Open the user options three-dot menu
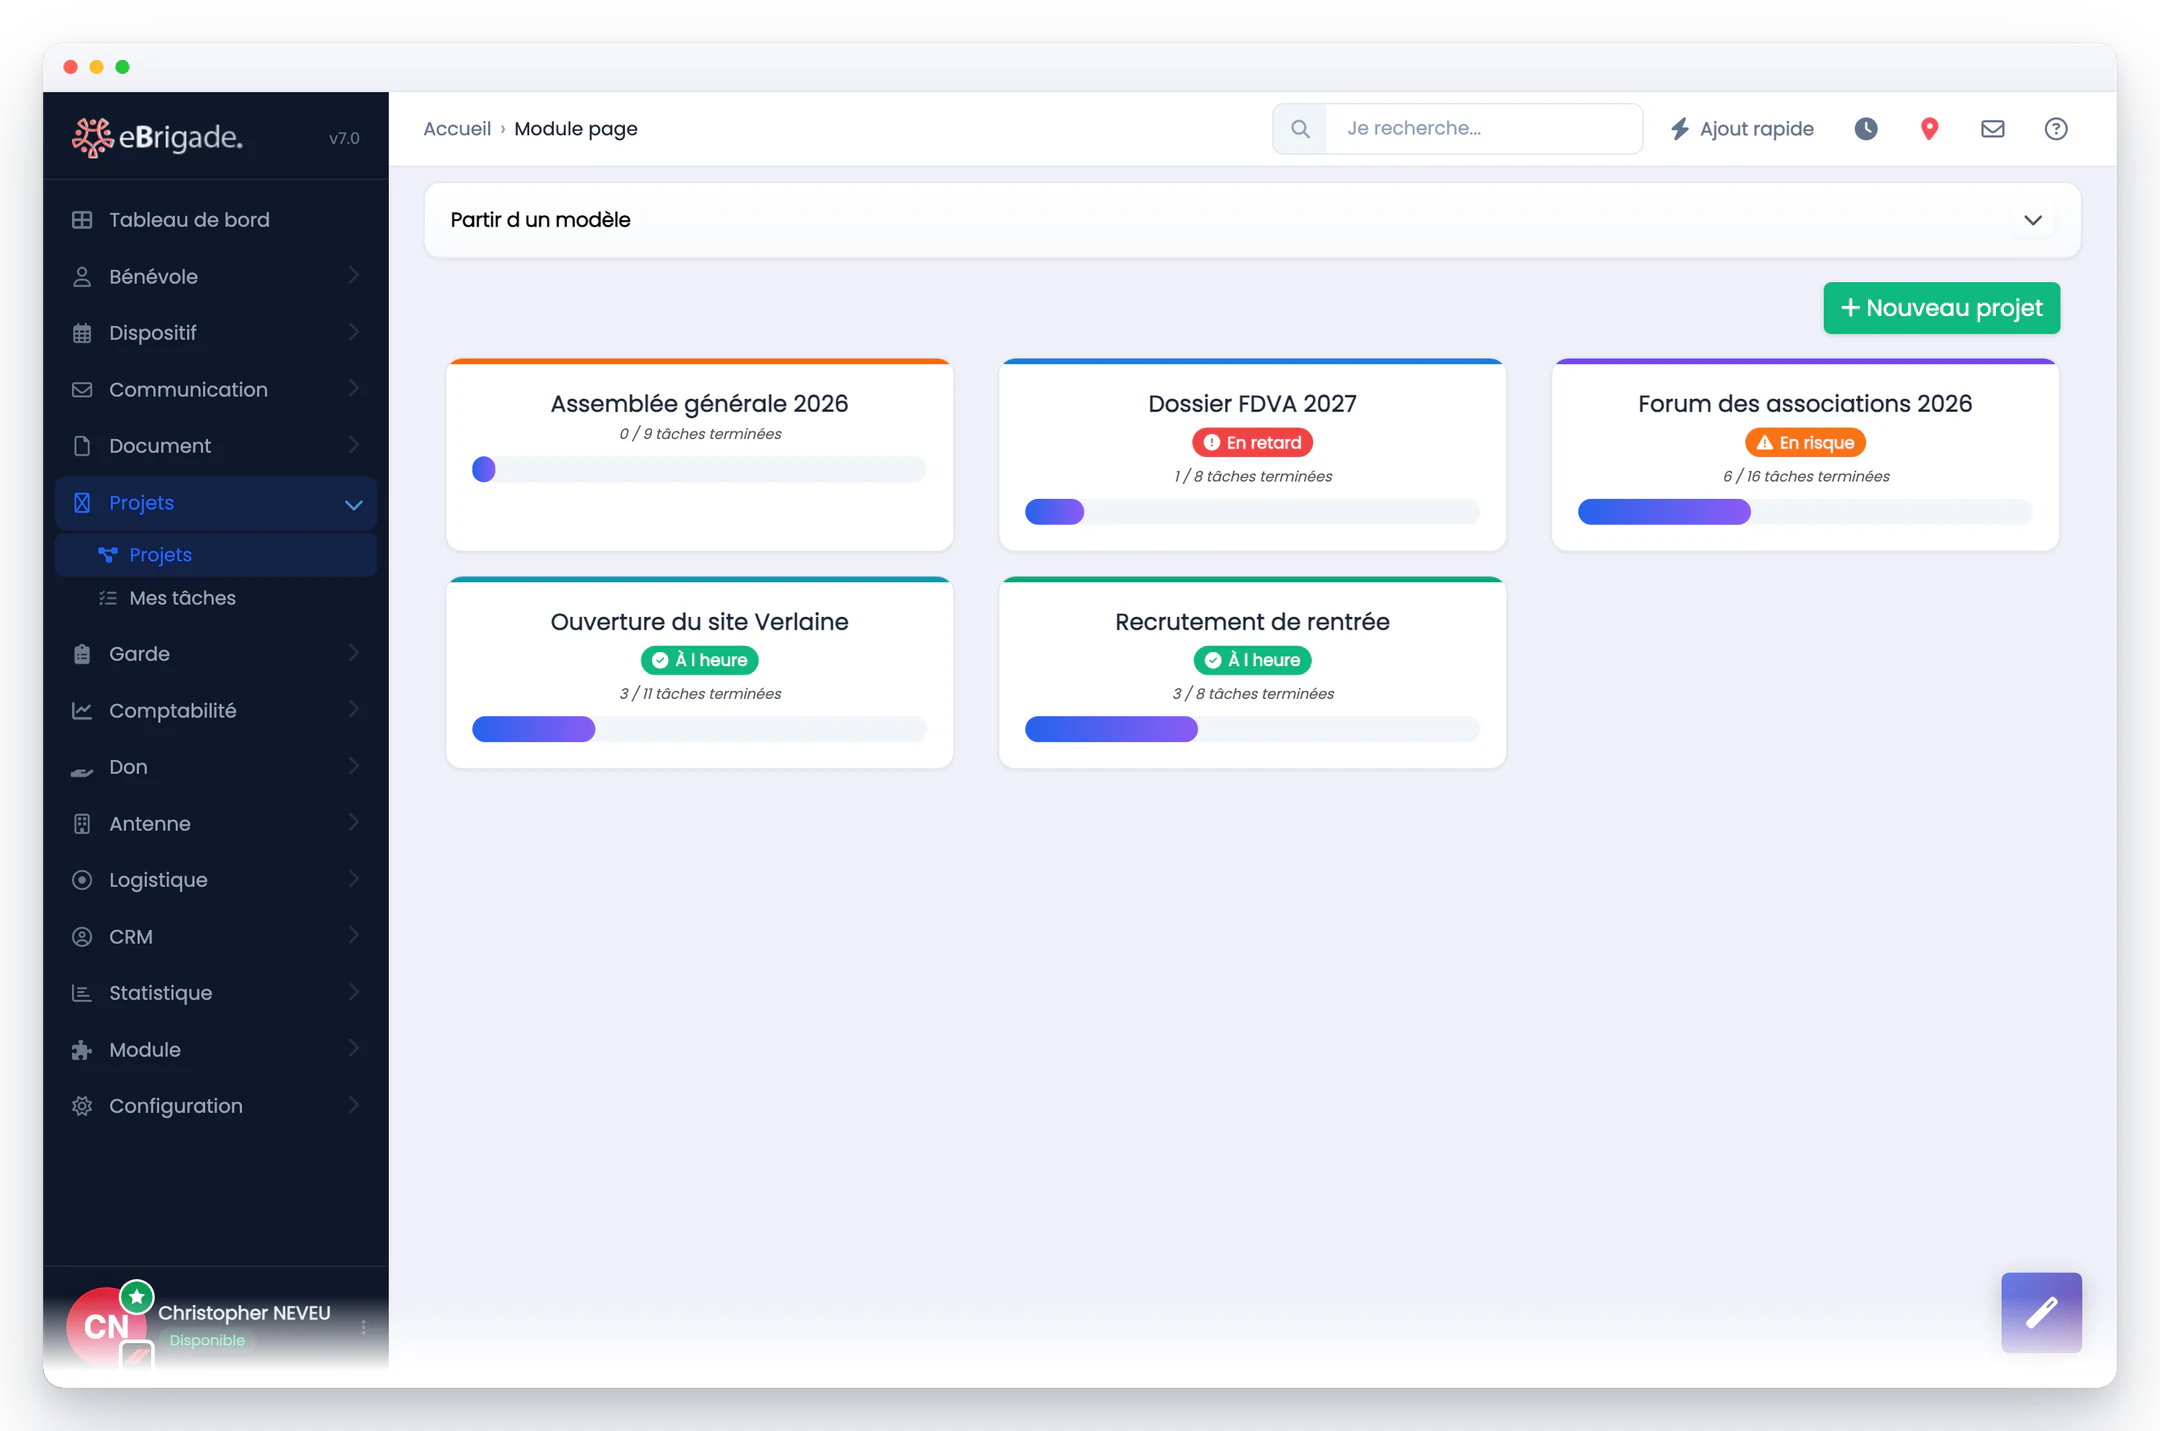Screen dimensions: 2160x1431 click(363, 1327)
